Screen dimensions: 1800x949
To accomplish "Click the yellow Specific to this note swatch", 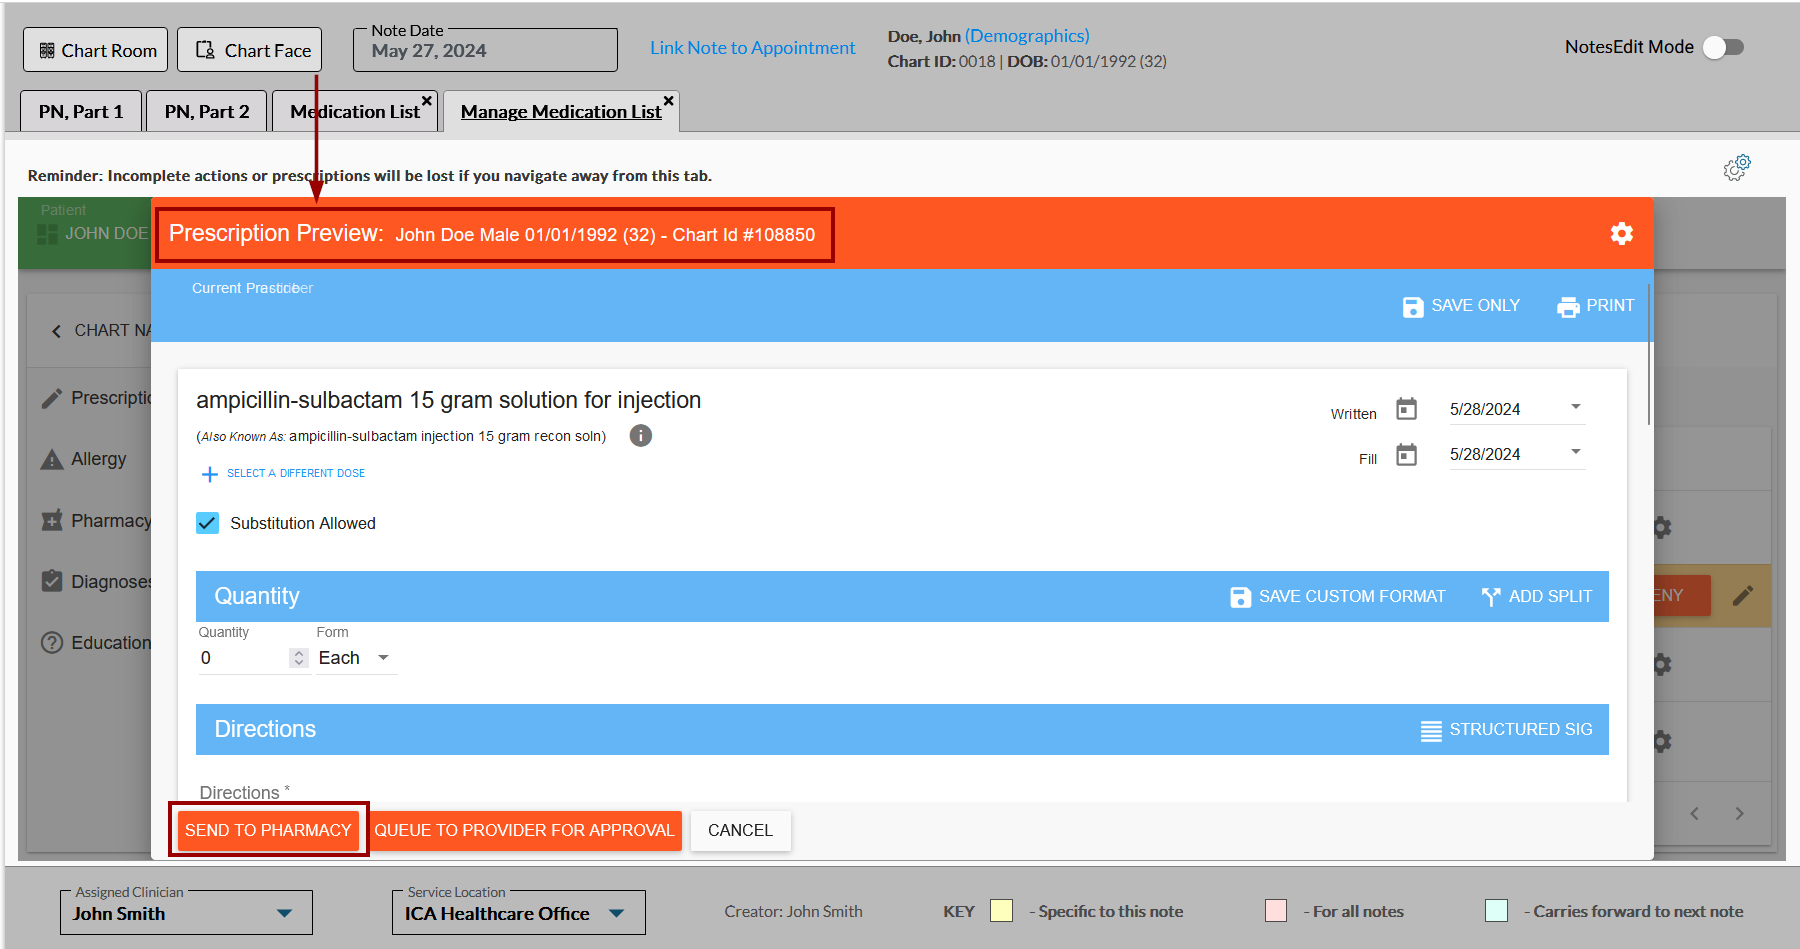I will [x=1001, y=911].
